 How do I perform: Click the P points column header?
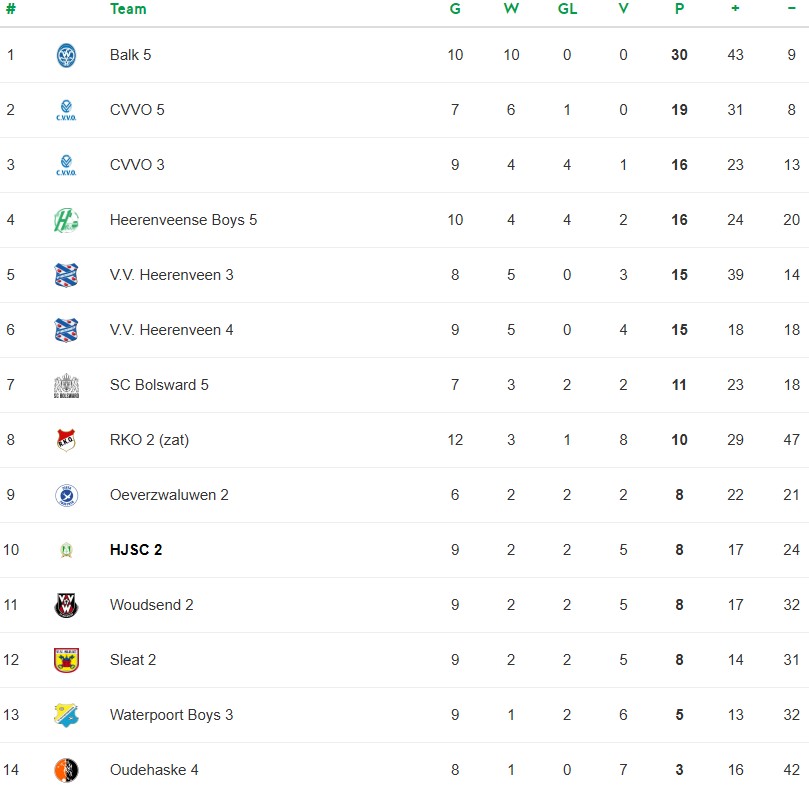[x=679, y=9]
